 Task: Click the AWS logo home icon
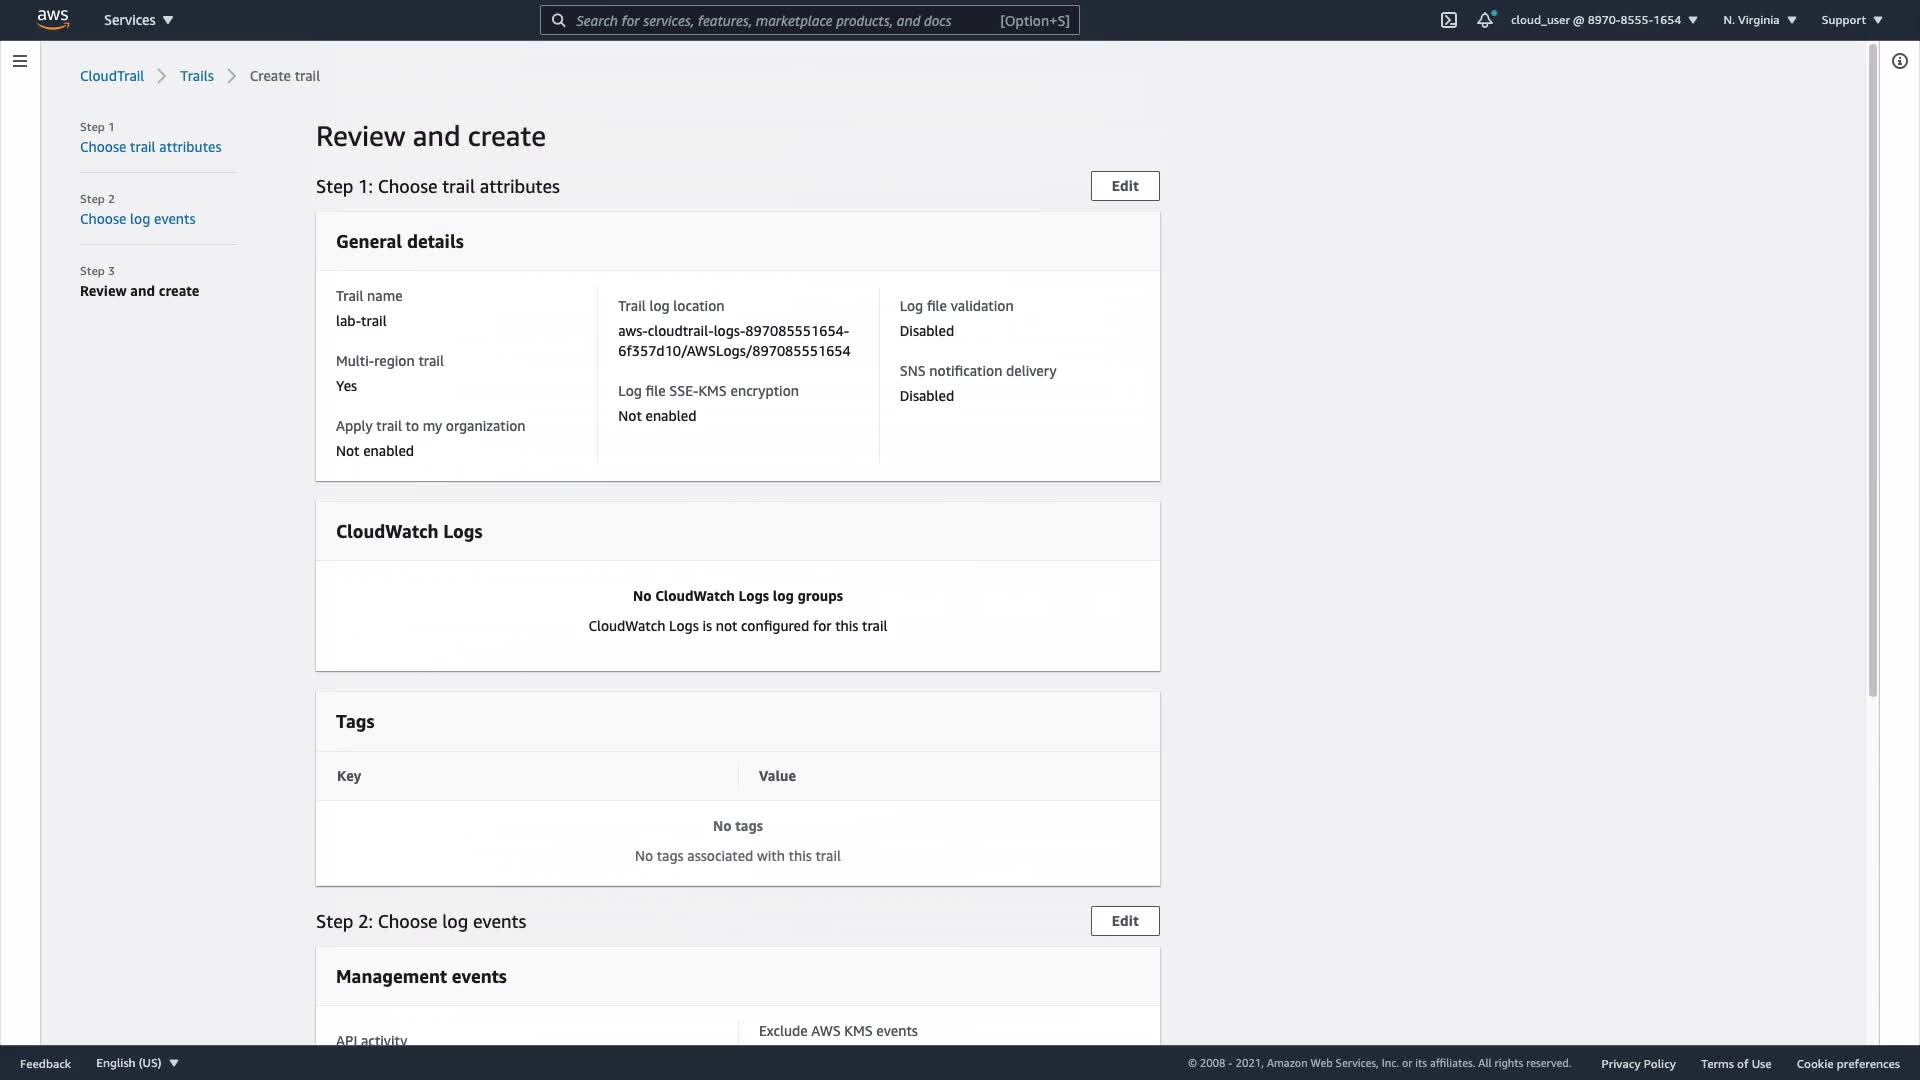[x=53, y=19]
